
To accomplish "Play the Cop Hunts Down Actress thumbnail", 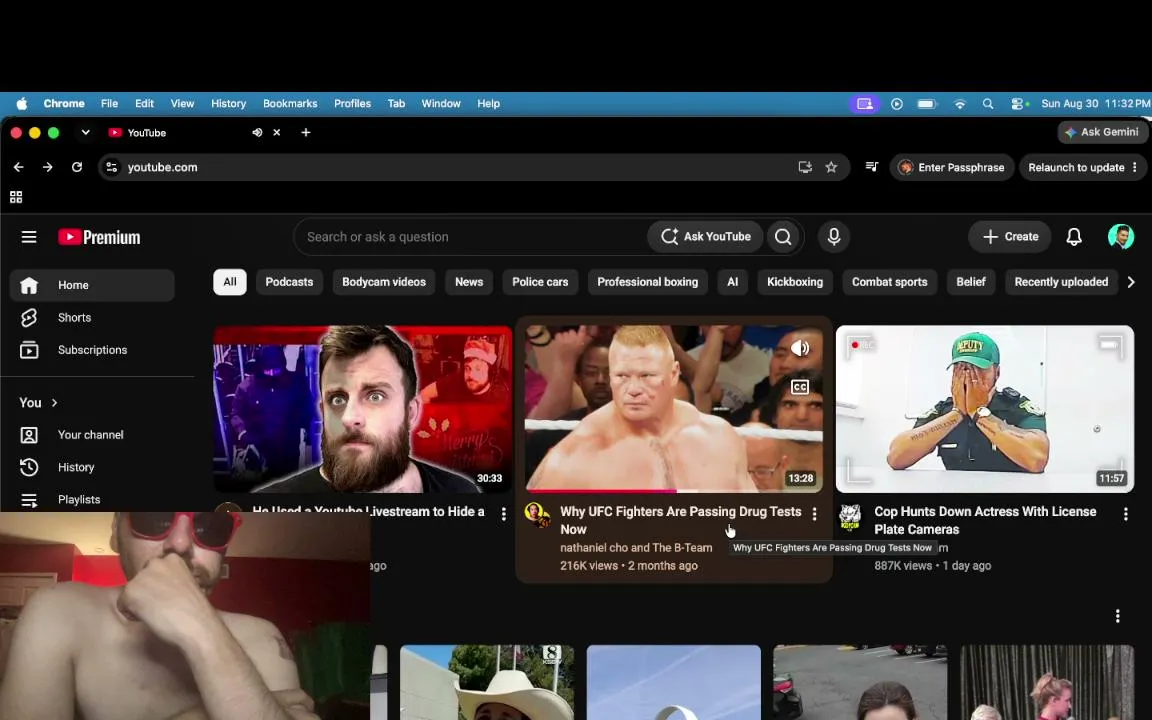I will pos(984,408).
